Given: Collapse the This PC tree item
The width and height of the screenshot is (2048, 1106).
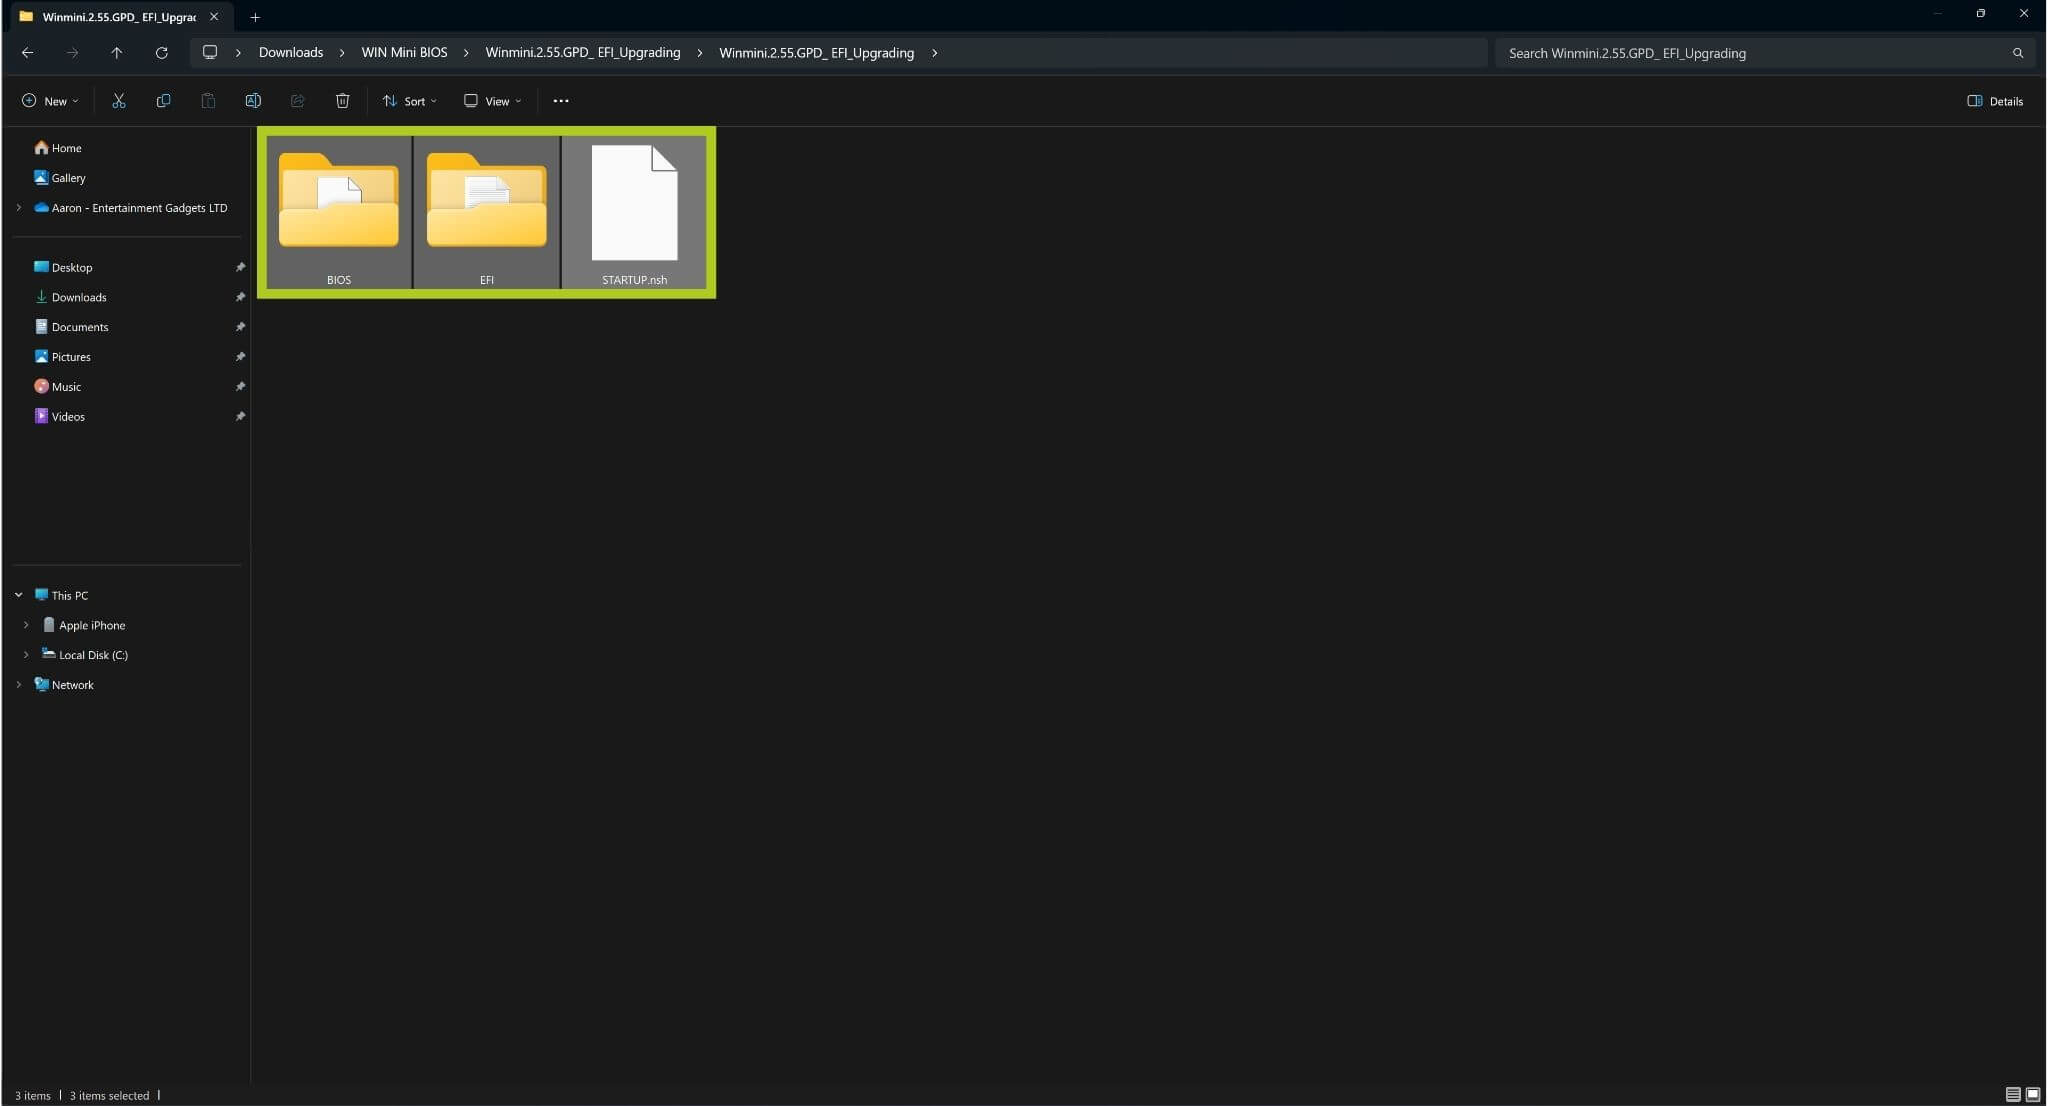Looking at the screenshot, I should (18, 594).
